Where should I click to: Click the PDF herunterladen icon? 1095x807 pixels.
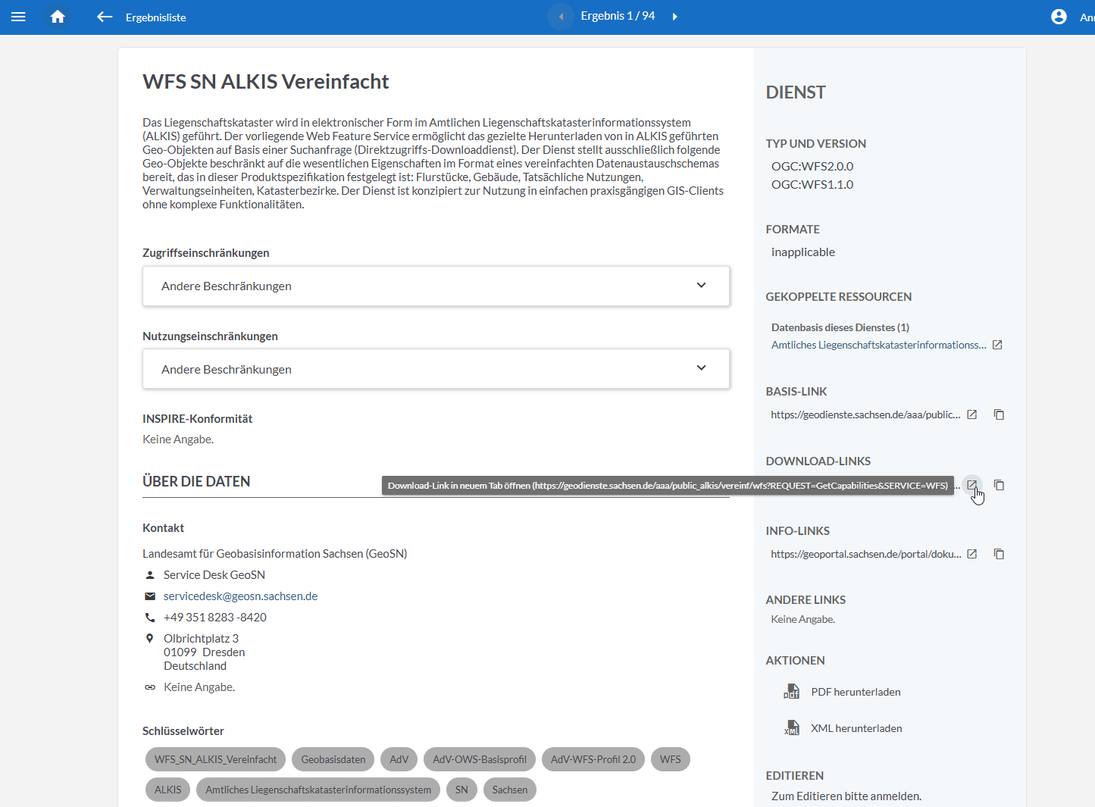pyautogui.click(x=790, y=691)
